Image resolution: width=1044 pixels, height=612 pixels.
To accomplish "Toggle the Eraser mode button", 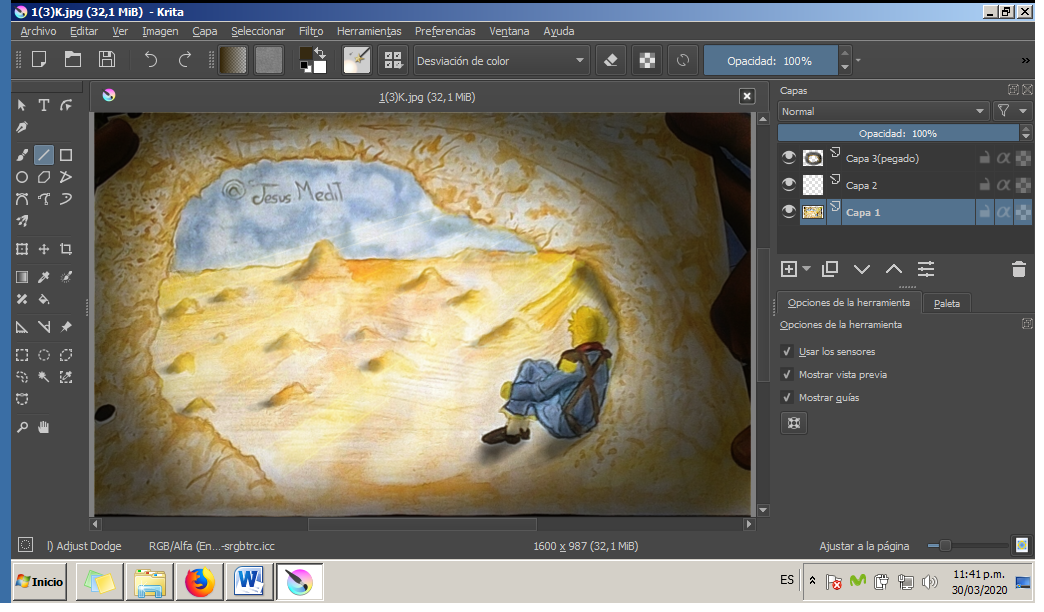I will click(612, 60).
